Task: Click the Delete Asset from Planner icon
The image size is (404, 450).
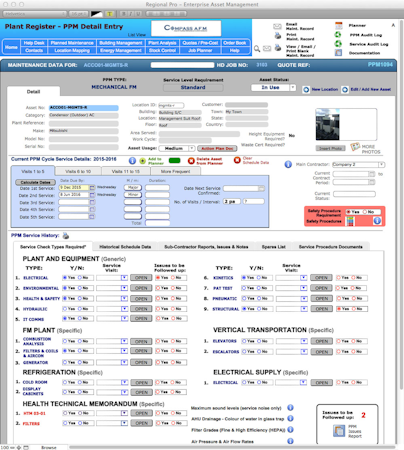Action: (x=191, y=161)
